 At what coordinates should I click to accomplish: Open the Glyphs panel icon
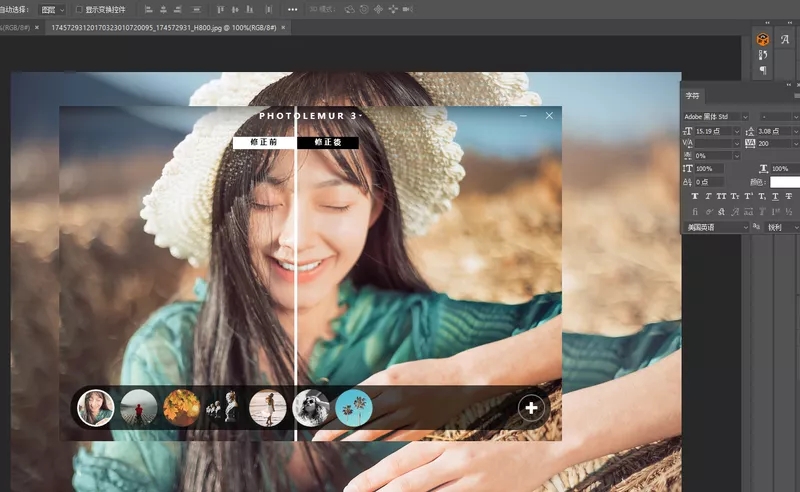click(785, 39)
